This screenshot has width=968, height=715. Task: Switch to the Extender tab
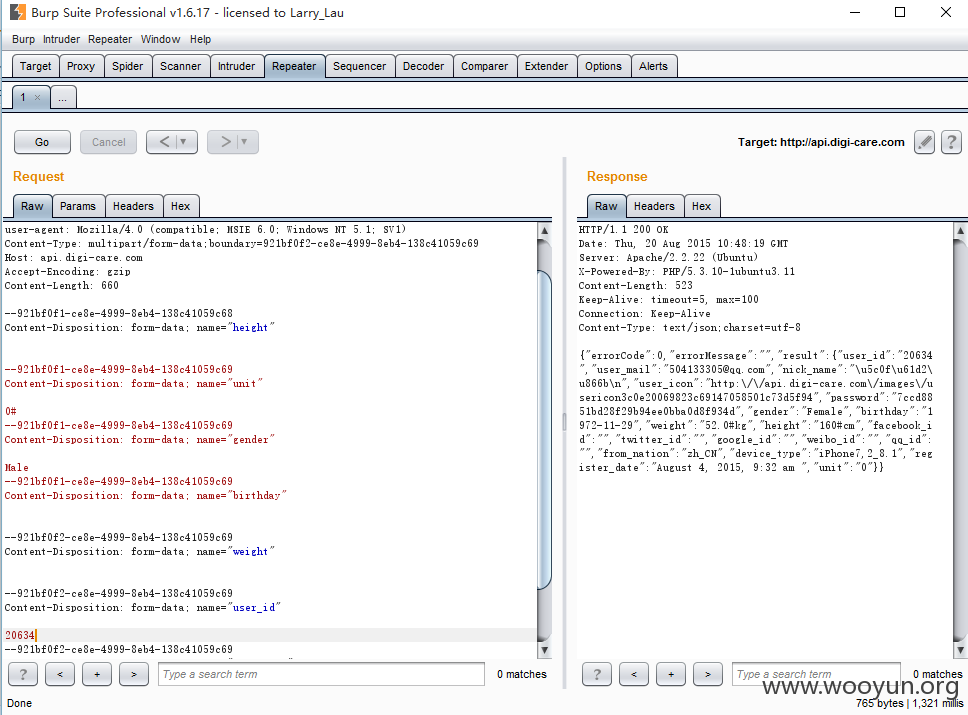tap(546, 66)
